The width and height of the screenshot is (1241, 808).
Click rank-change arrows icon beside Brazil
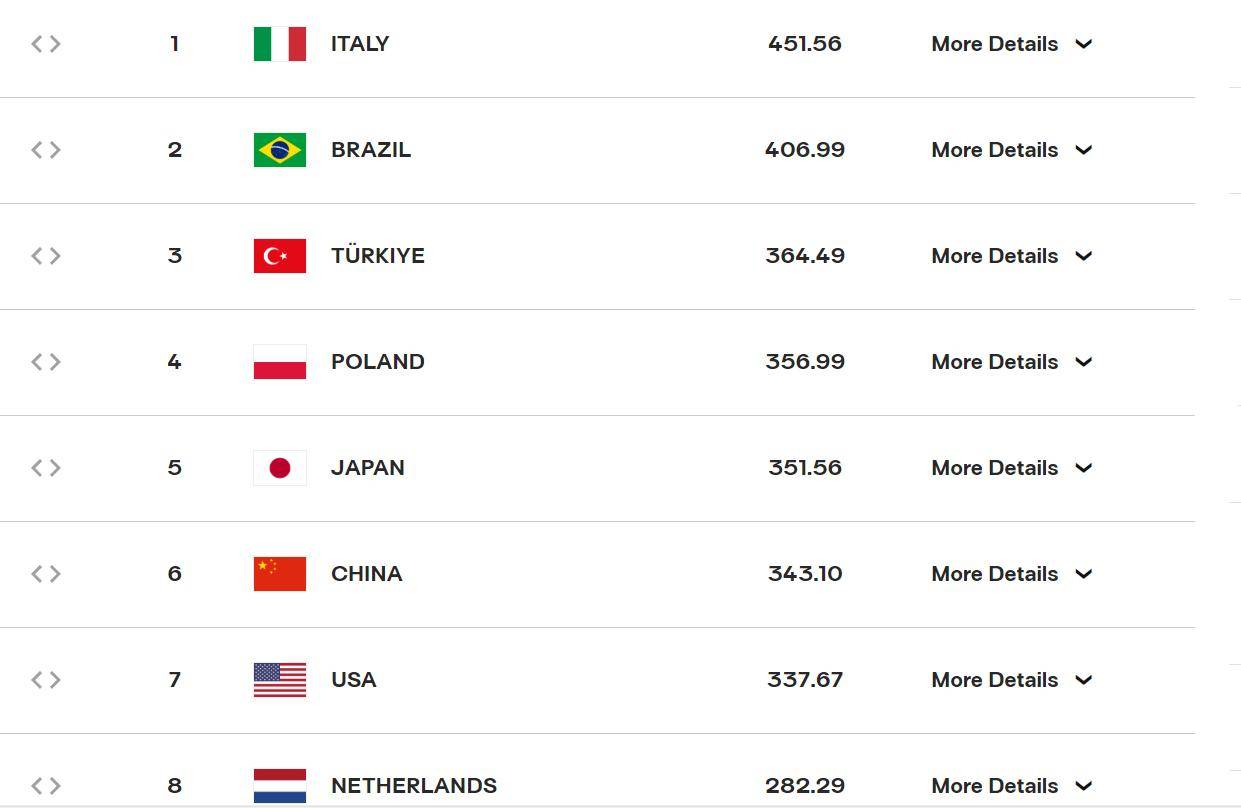click(x=46, y=150)
